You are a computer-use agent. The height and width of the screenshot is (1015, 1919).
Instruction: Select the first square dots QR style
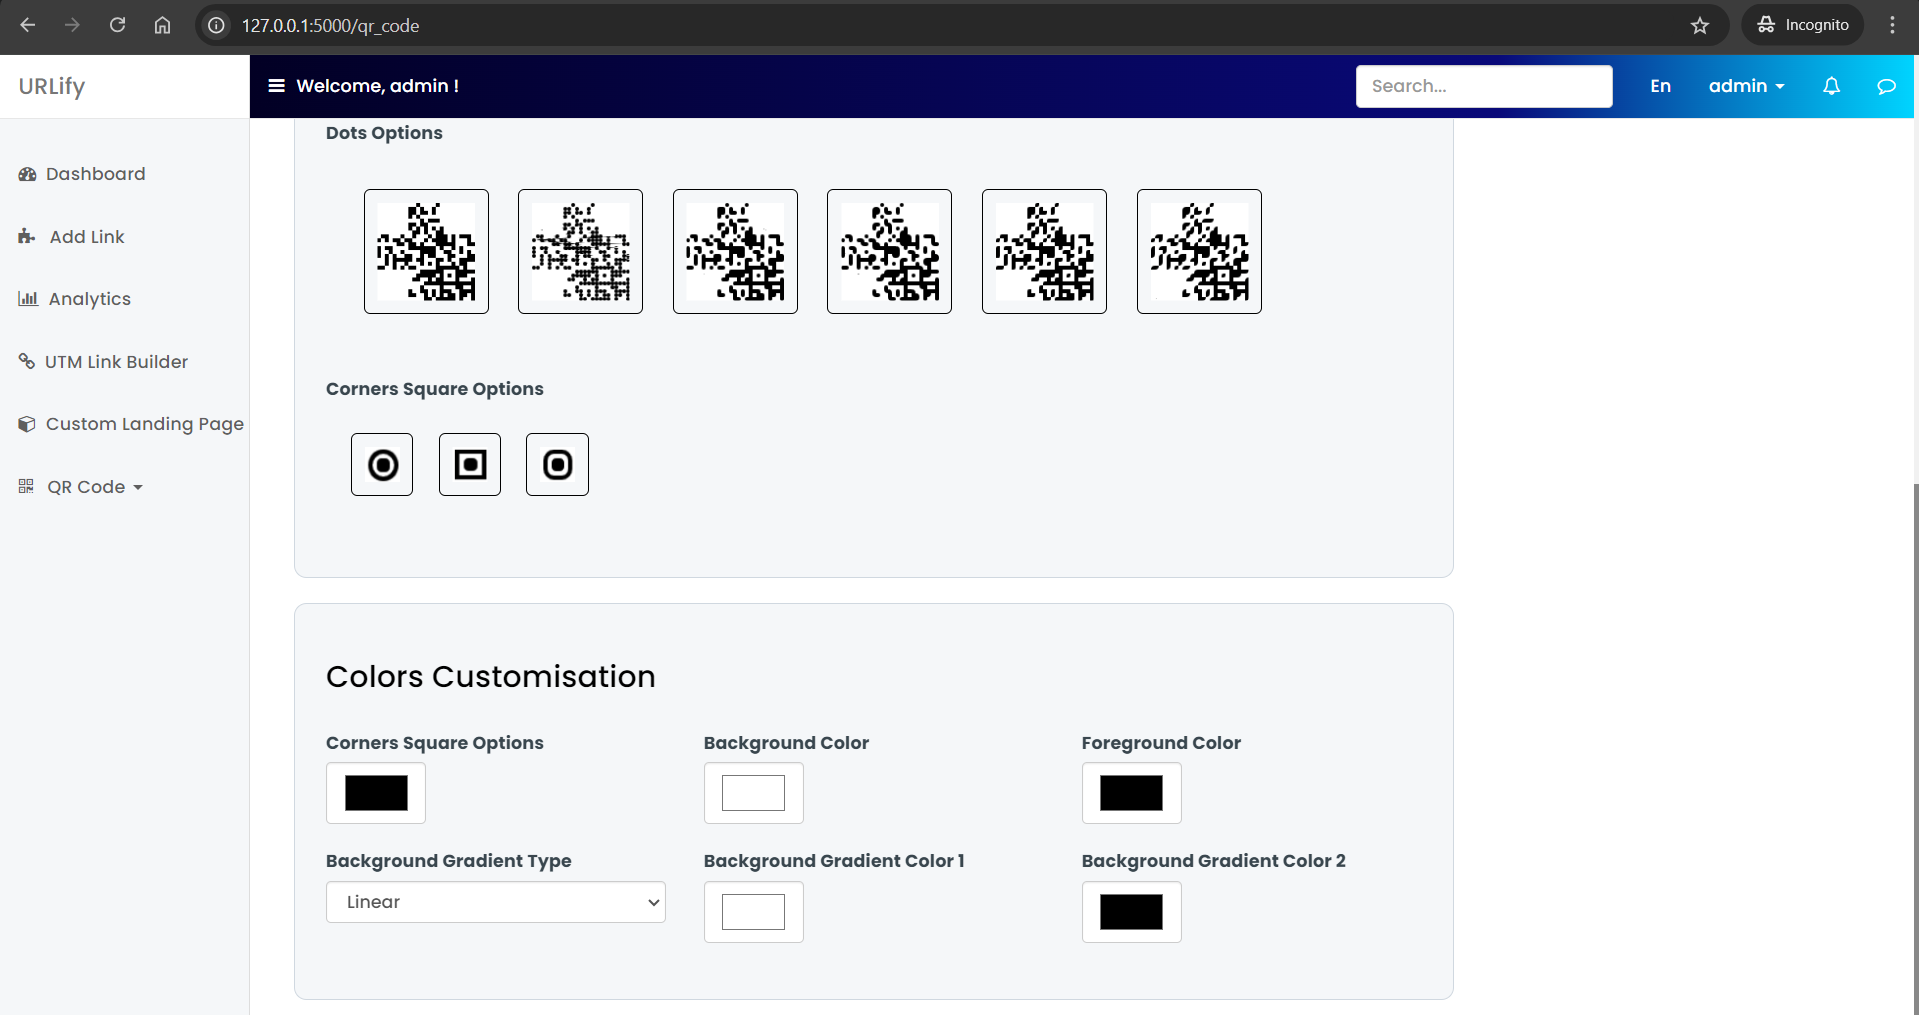tap(426, 251)
